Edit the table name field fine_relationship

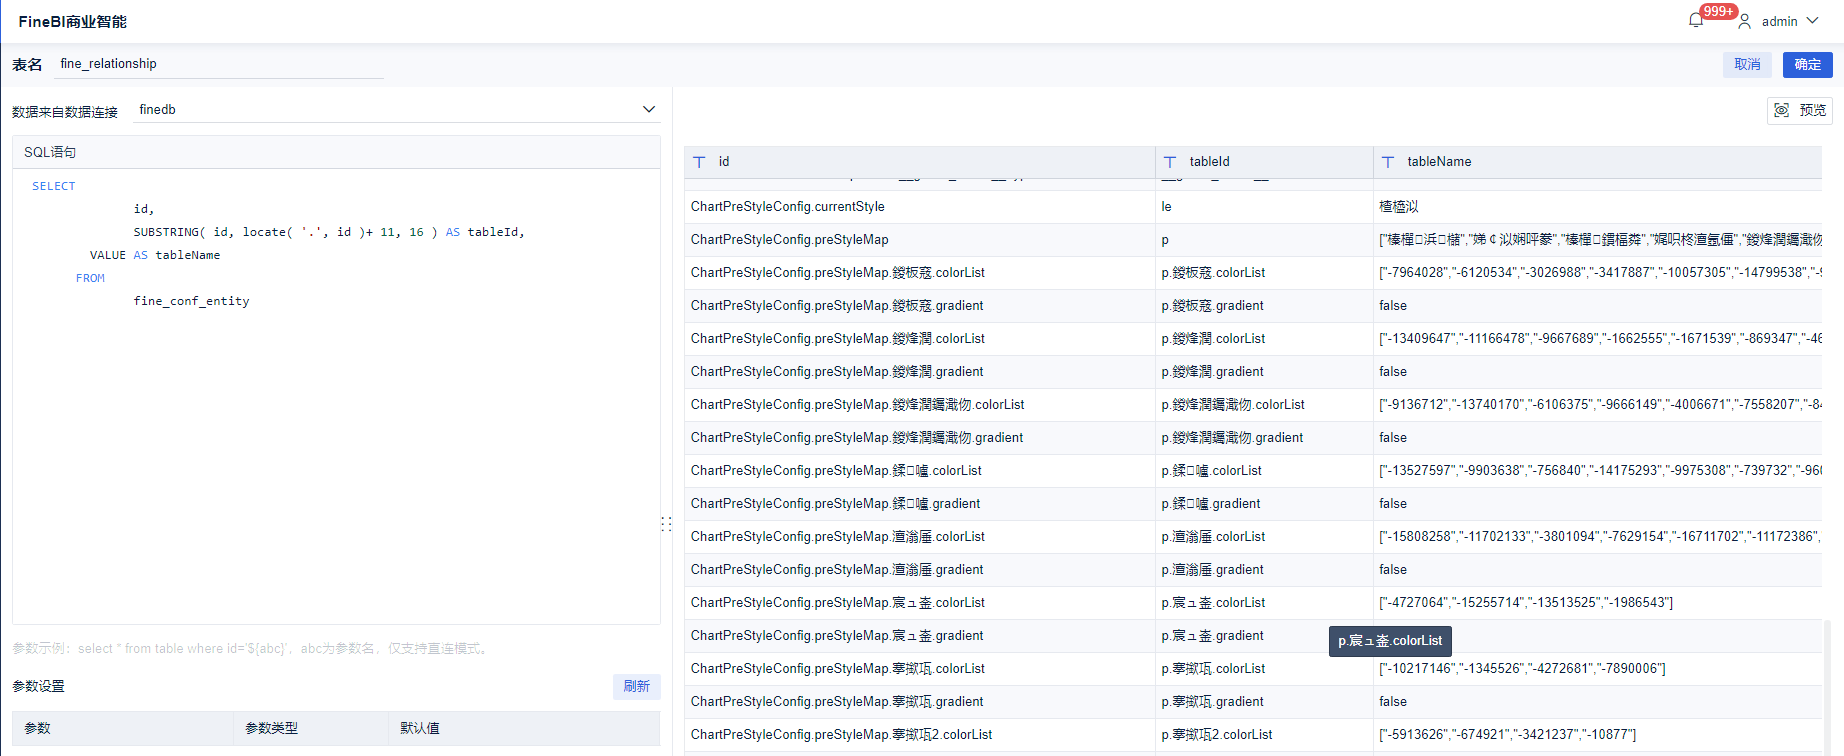point(218,64)
